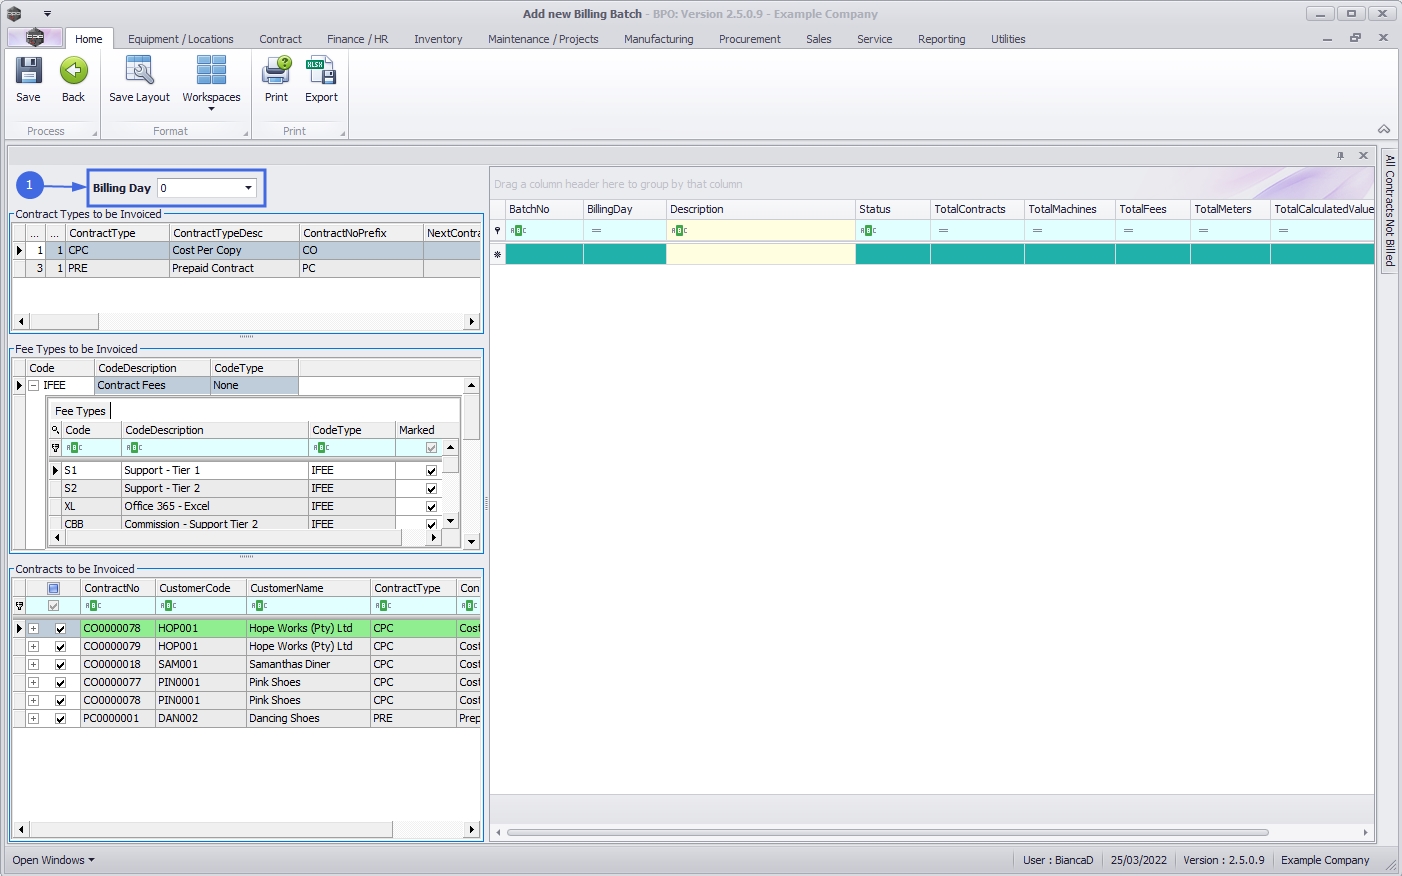This screenshot has height=876, width=1402.
Task: Switch to the Inventory ribbon tab
Action: click(438, 39)
